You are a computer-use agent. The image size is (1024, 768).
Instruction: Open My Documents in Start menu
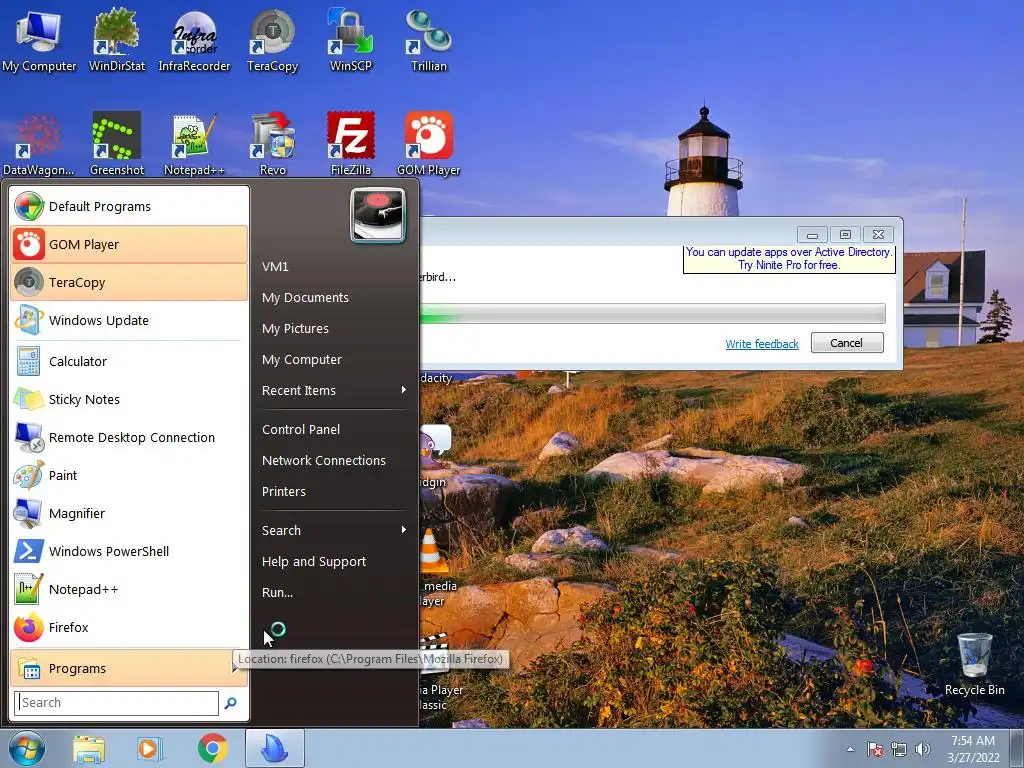click(x=334, y=297)
